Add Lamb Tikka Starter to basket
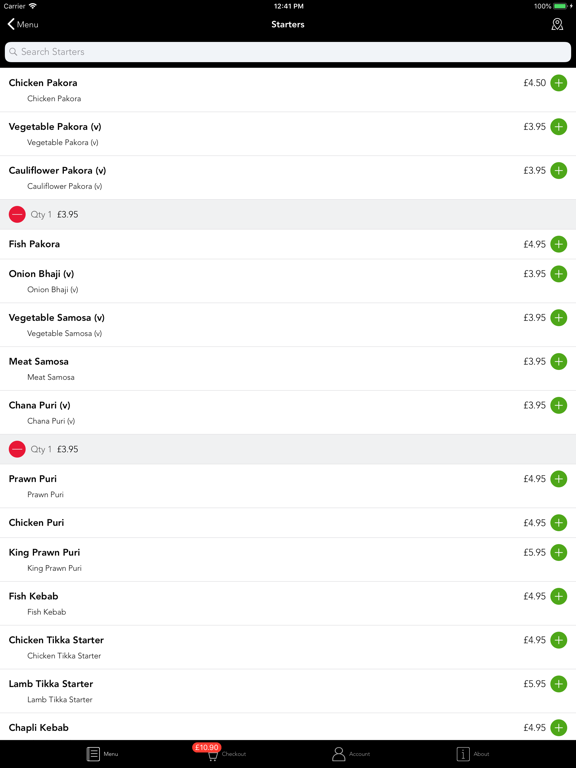The height and width of the screenshot is (768, 576). pyautogui.click(x=558, y=684)
